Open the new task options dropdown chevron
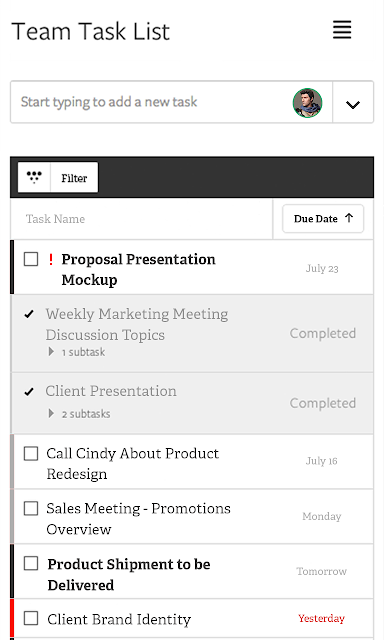Screen dimensions: 384x640 (353, 104)
